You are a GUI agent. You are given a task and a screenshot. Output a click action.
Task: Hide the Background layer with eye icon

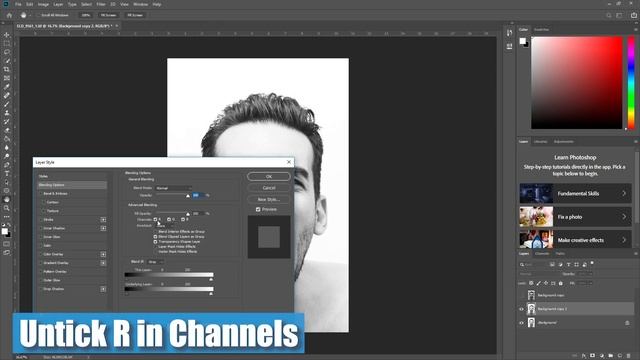pyautogui.click(x=521, y=323)
